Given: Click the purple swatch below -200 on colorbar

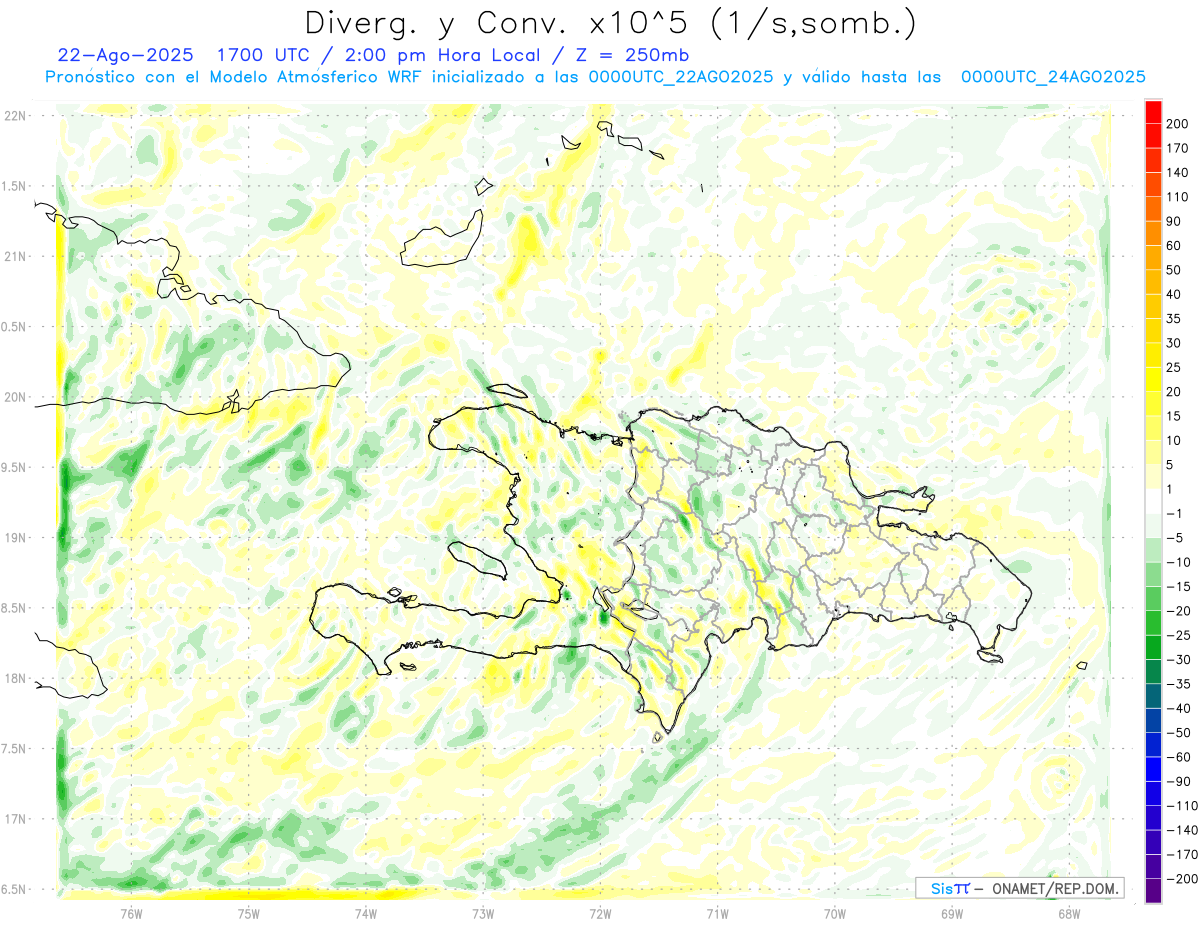Looking at the screenshot, I should pos(1153,891).
